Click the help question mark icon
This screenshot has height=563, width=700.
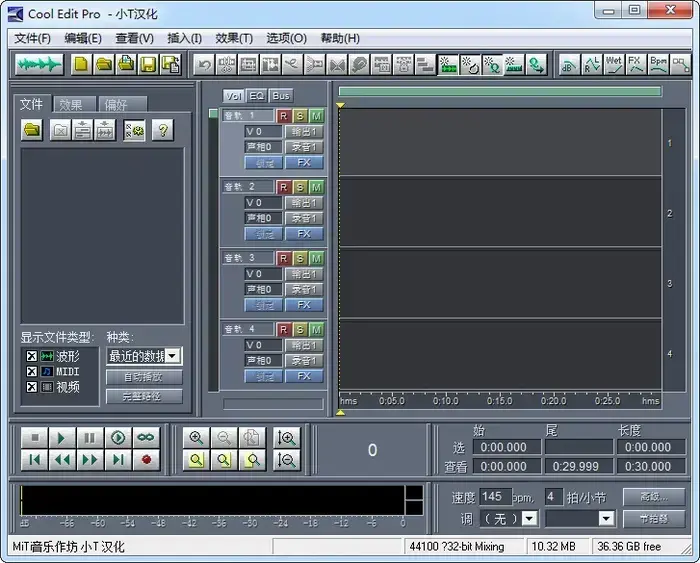(x=163, y=130)
